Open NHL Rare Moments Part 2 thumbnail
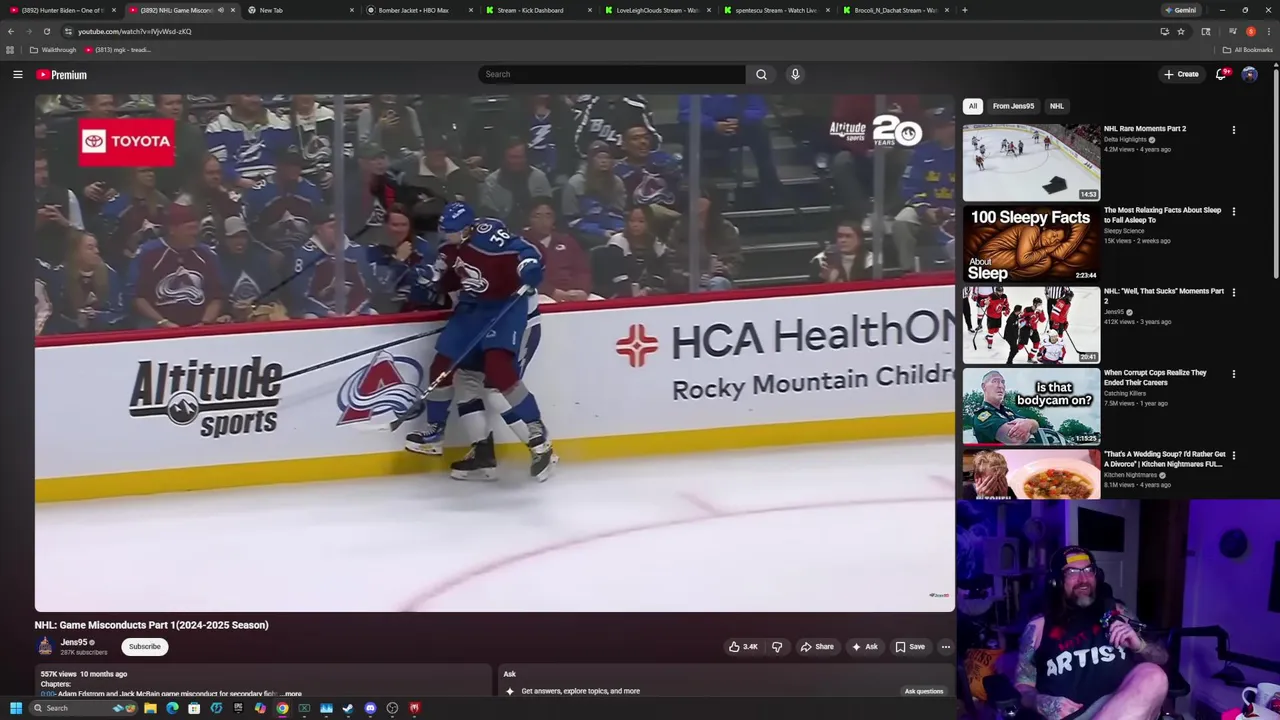The height and width of the screenshot is (720, 1280). click(x=1031, y=162)
